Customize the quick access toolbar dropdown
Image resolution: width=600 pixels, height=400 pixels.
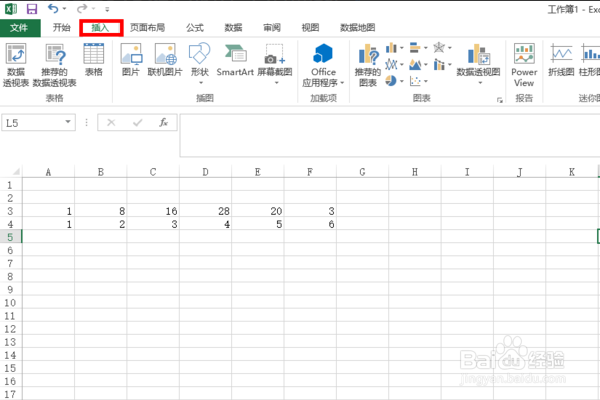point(107,9)
